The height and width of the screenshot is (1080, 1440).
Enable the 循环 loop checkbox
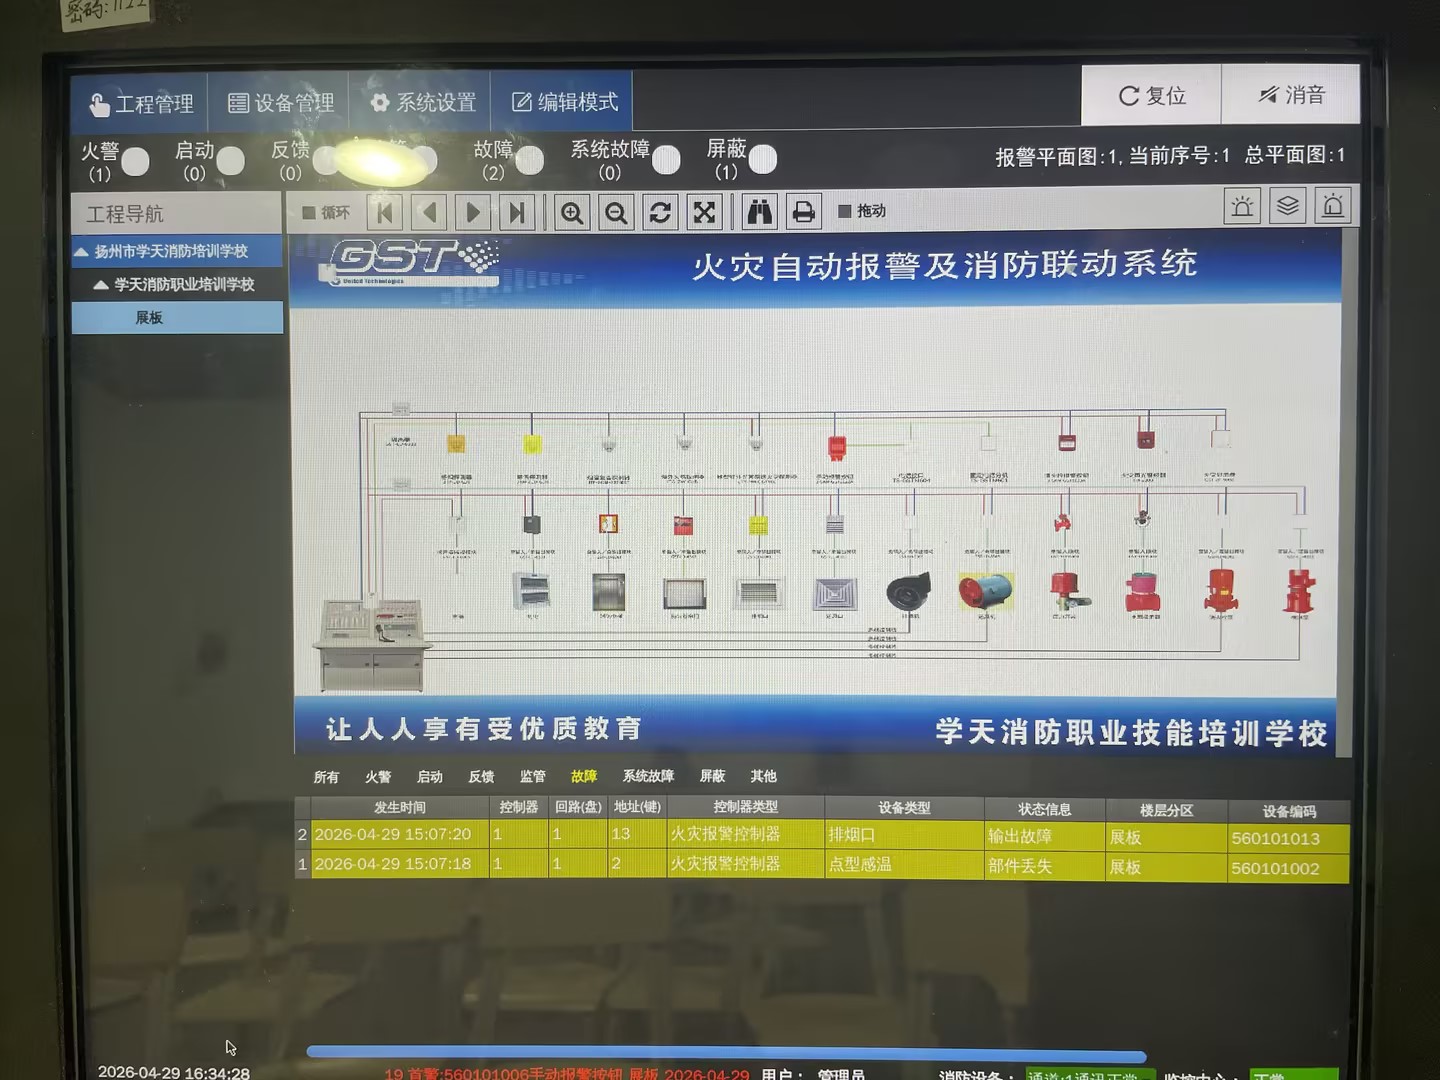(x=309, y=213)
